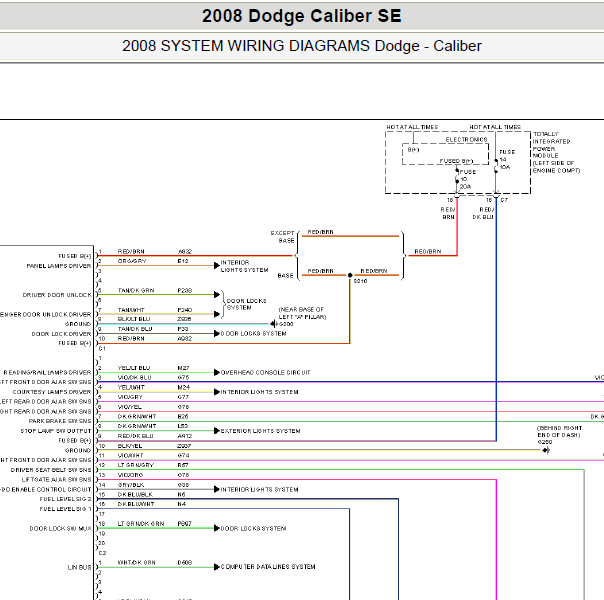Click the 'COURTESY LAMPS DRIVER' pin label
Screen dimensions: 604x600
pyautogui.click(x=52, y=392)
